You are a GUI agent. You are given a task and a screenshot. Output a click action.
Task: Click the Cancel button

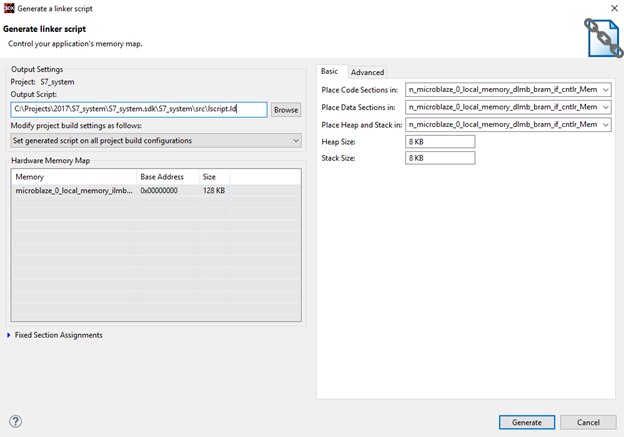tap(588, 422)
